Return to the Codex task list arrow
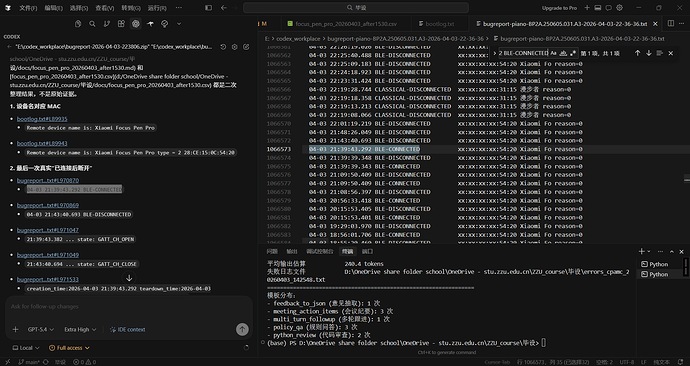 [9, 47]
